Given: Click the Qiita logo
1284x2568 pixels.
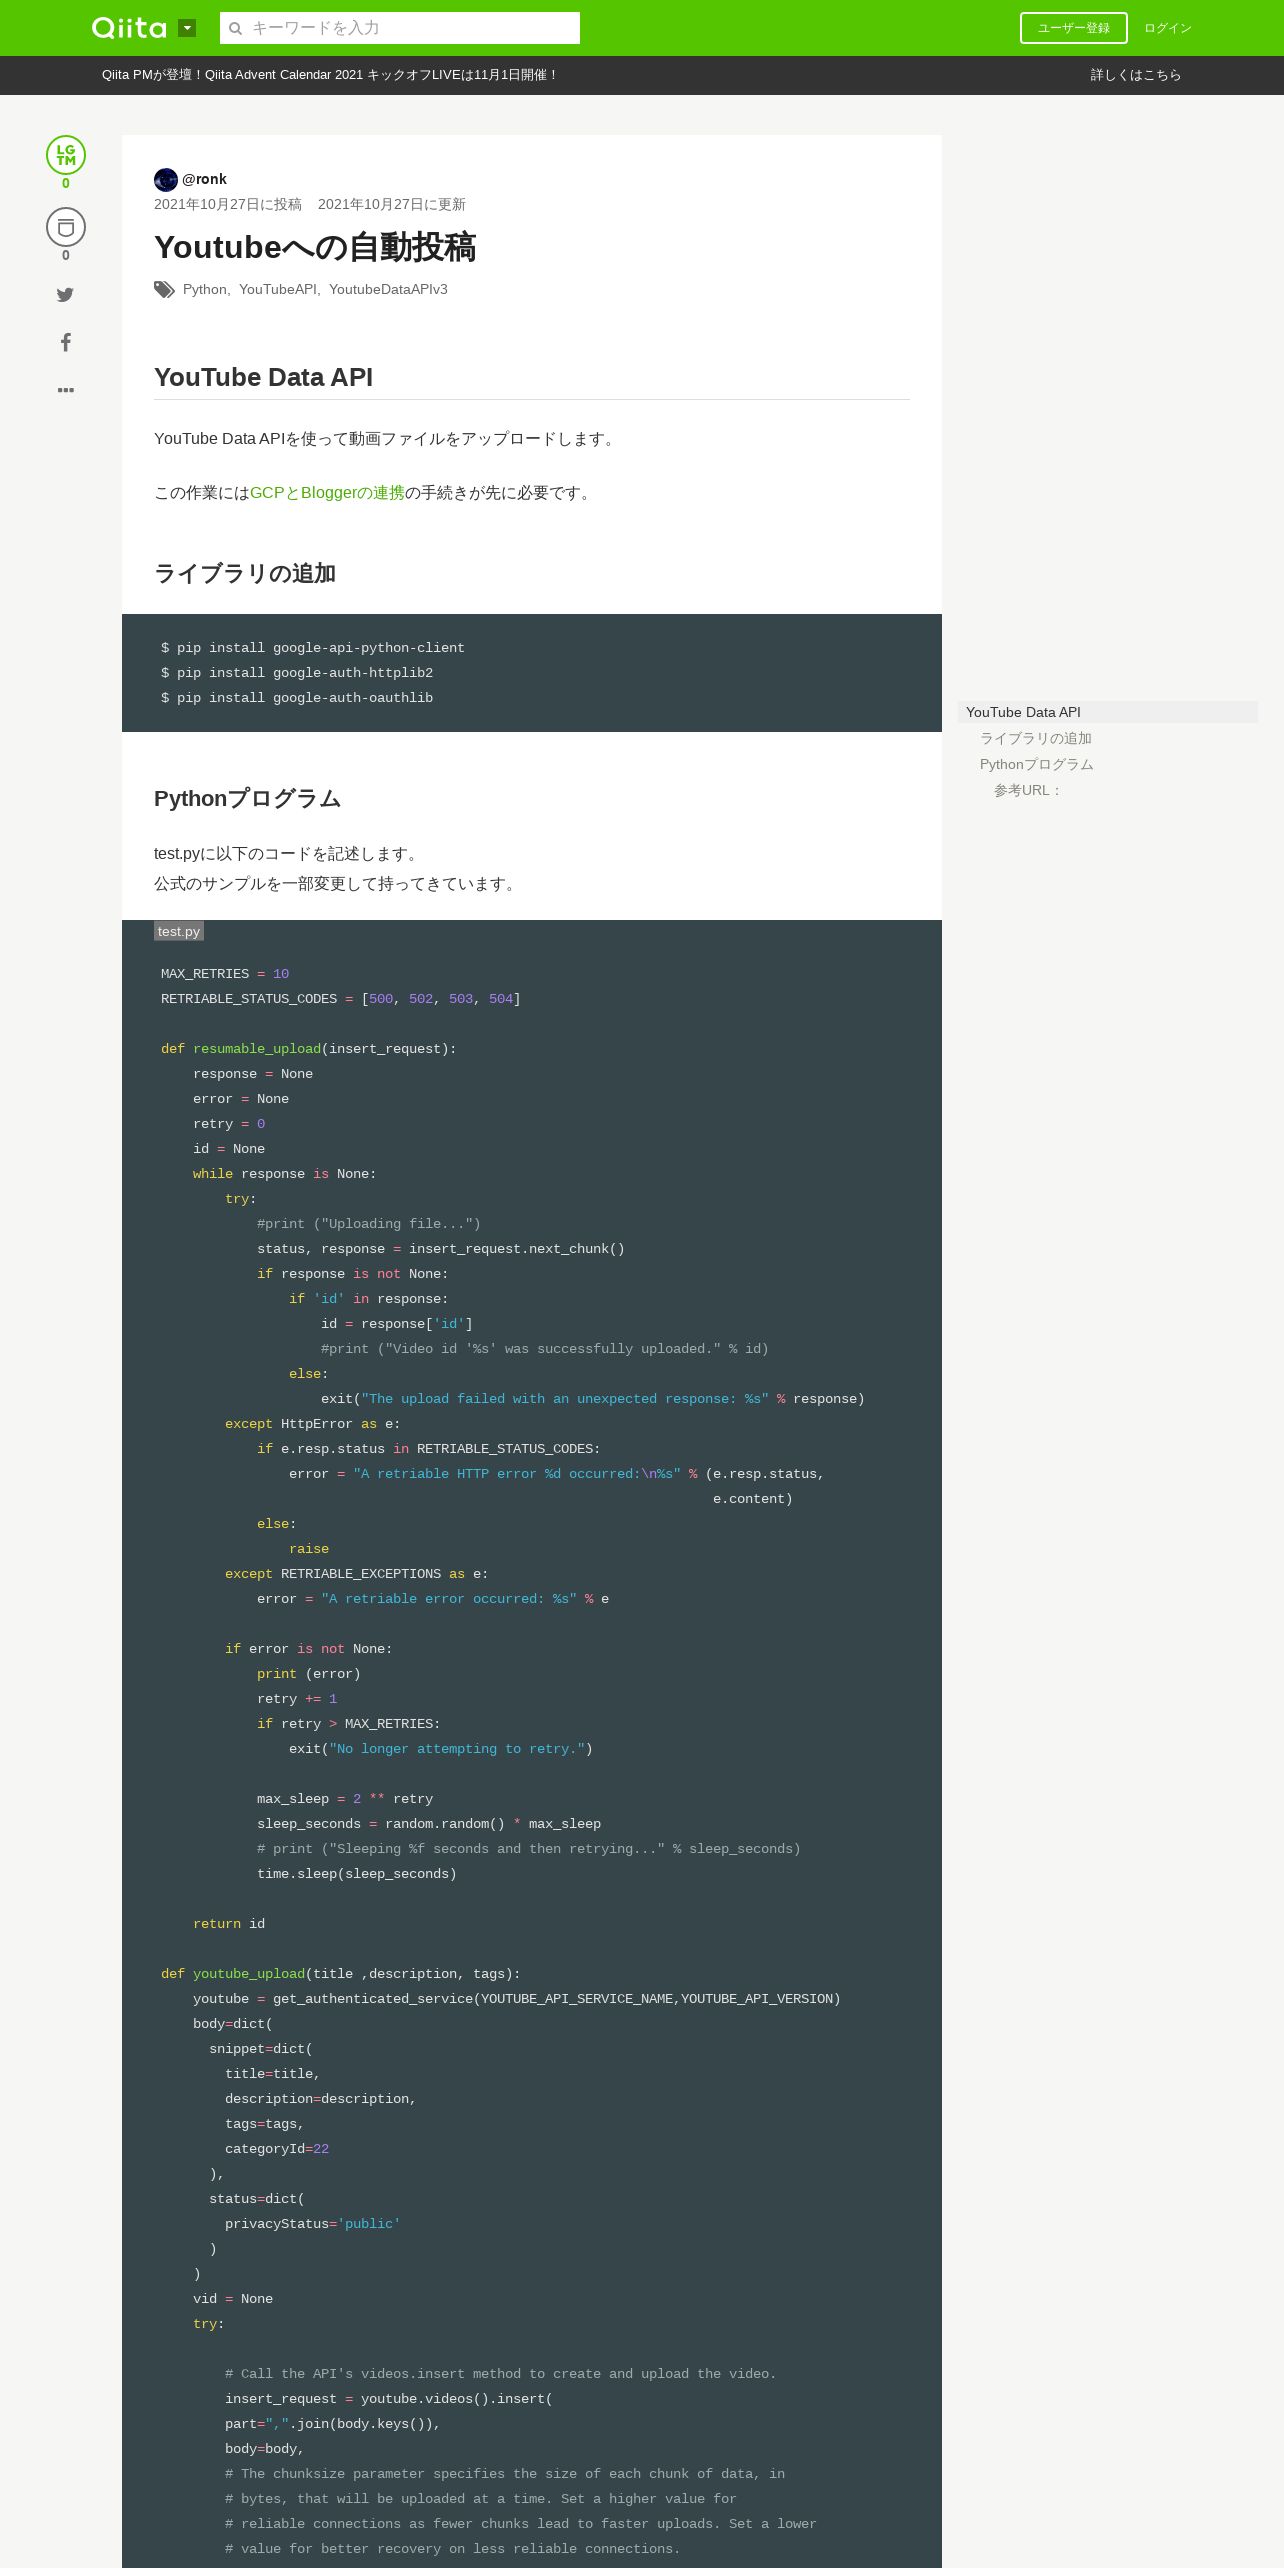Looking at the screenshot, I should click(x=129, y=28).
